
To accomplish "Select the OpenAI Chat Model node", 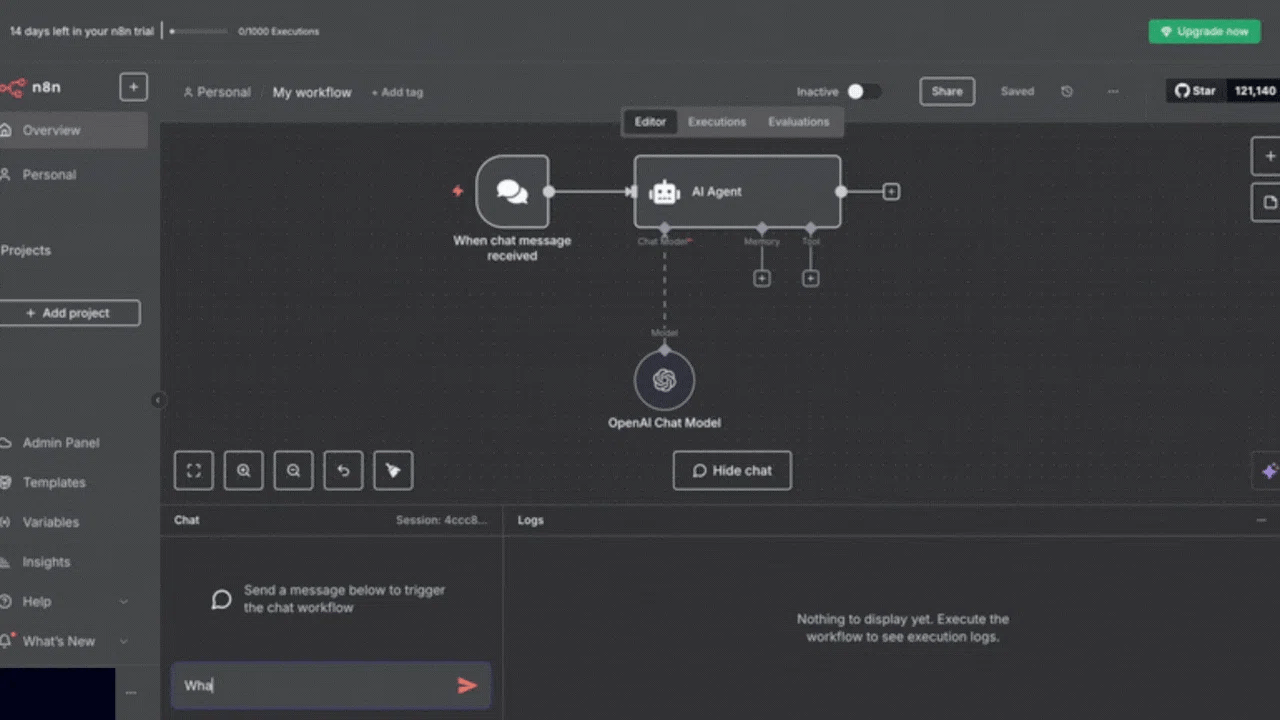I will tap(664, 380).
